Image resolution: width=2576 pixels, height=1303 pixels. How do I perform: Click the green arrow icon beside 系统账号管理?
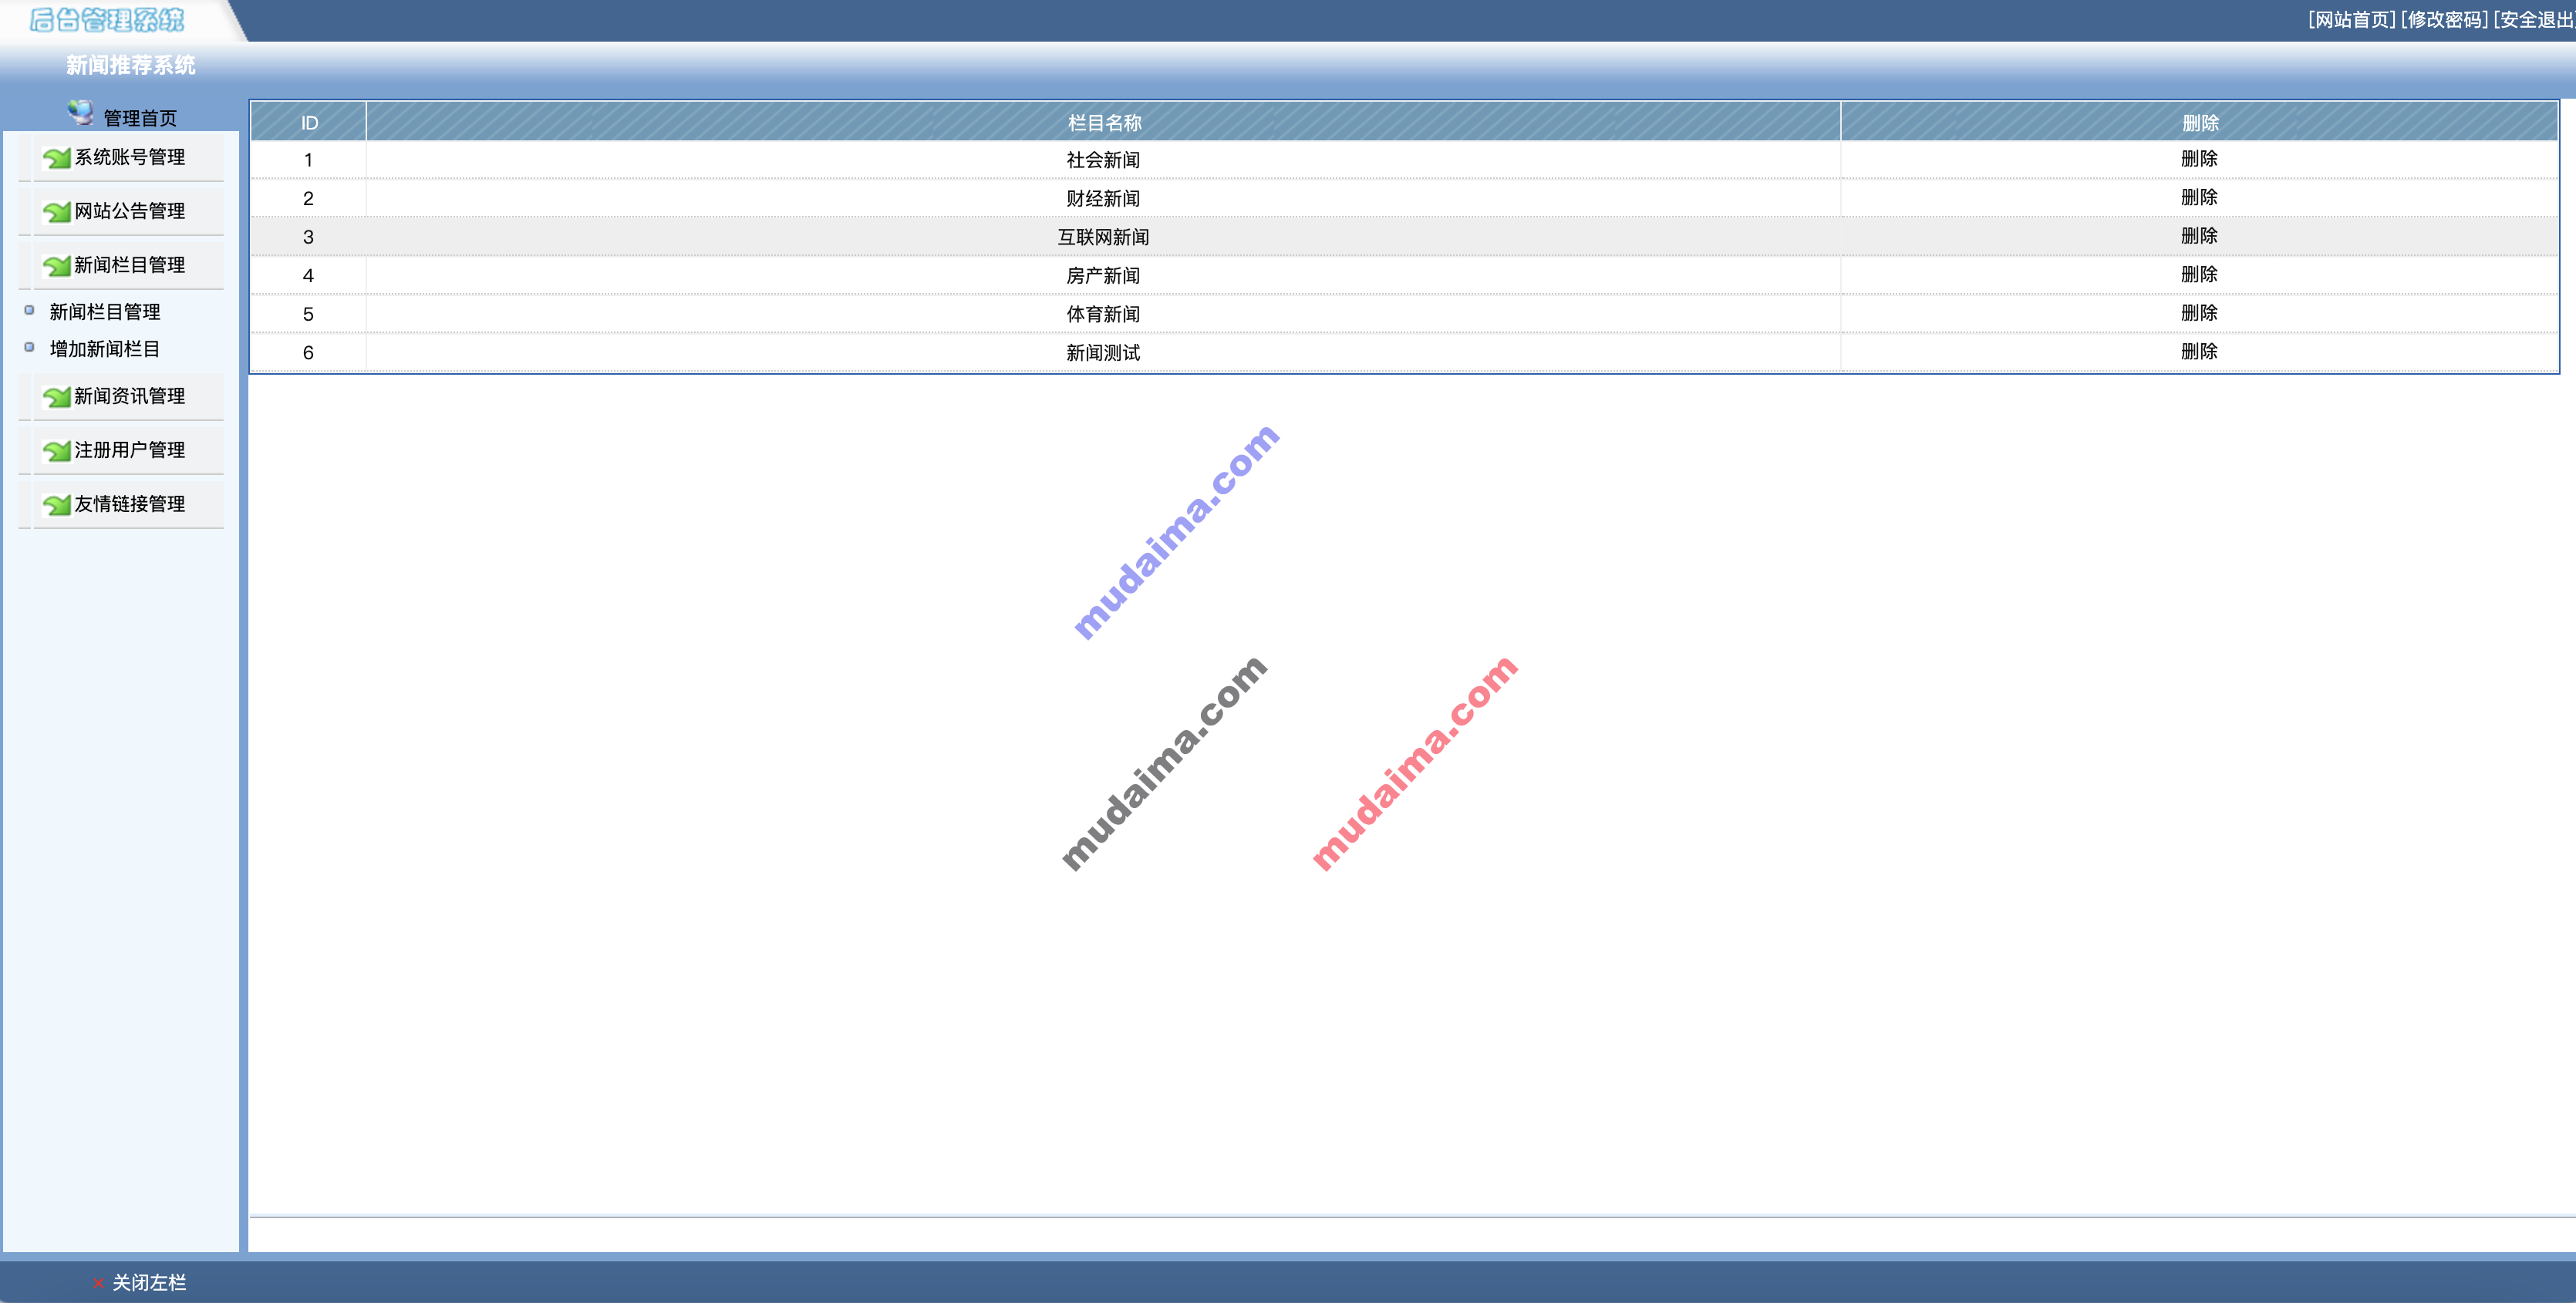(x=57, y=158)
